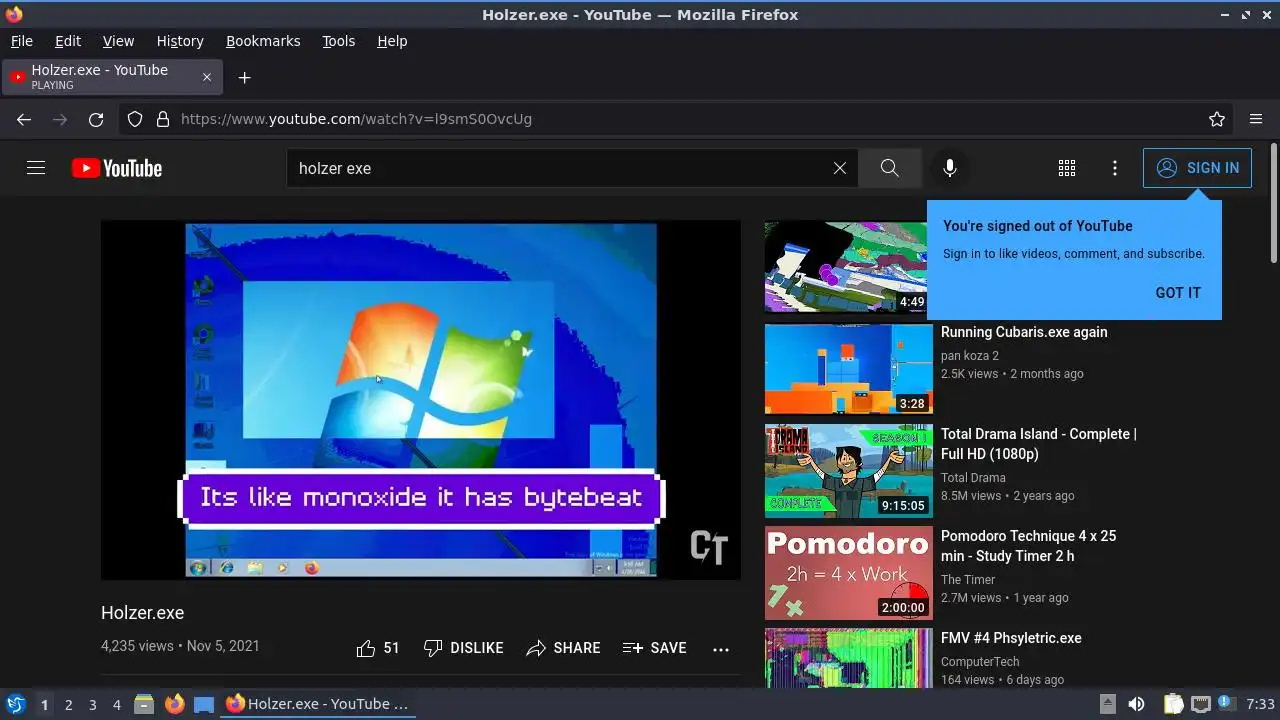Open Pomodoro Technique 4 x 25 title
Viewport: 1280px width, 720px height.
[1029, 546]
